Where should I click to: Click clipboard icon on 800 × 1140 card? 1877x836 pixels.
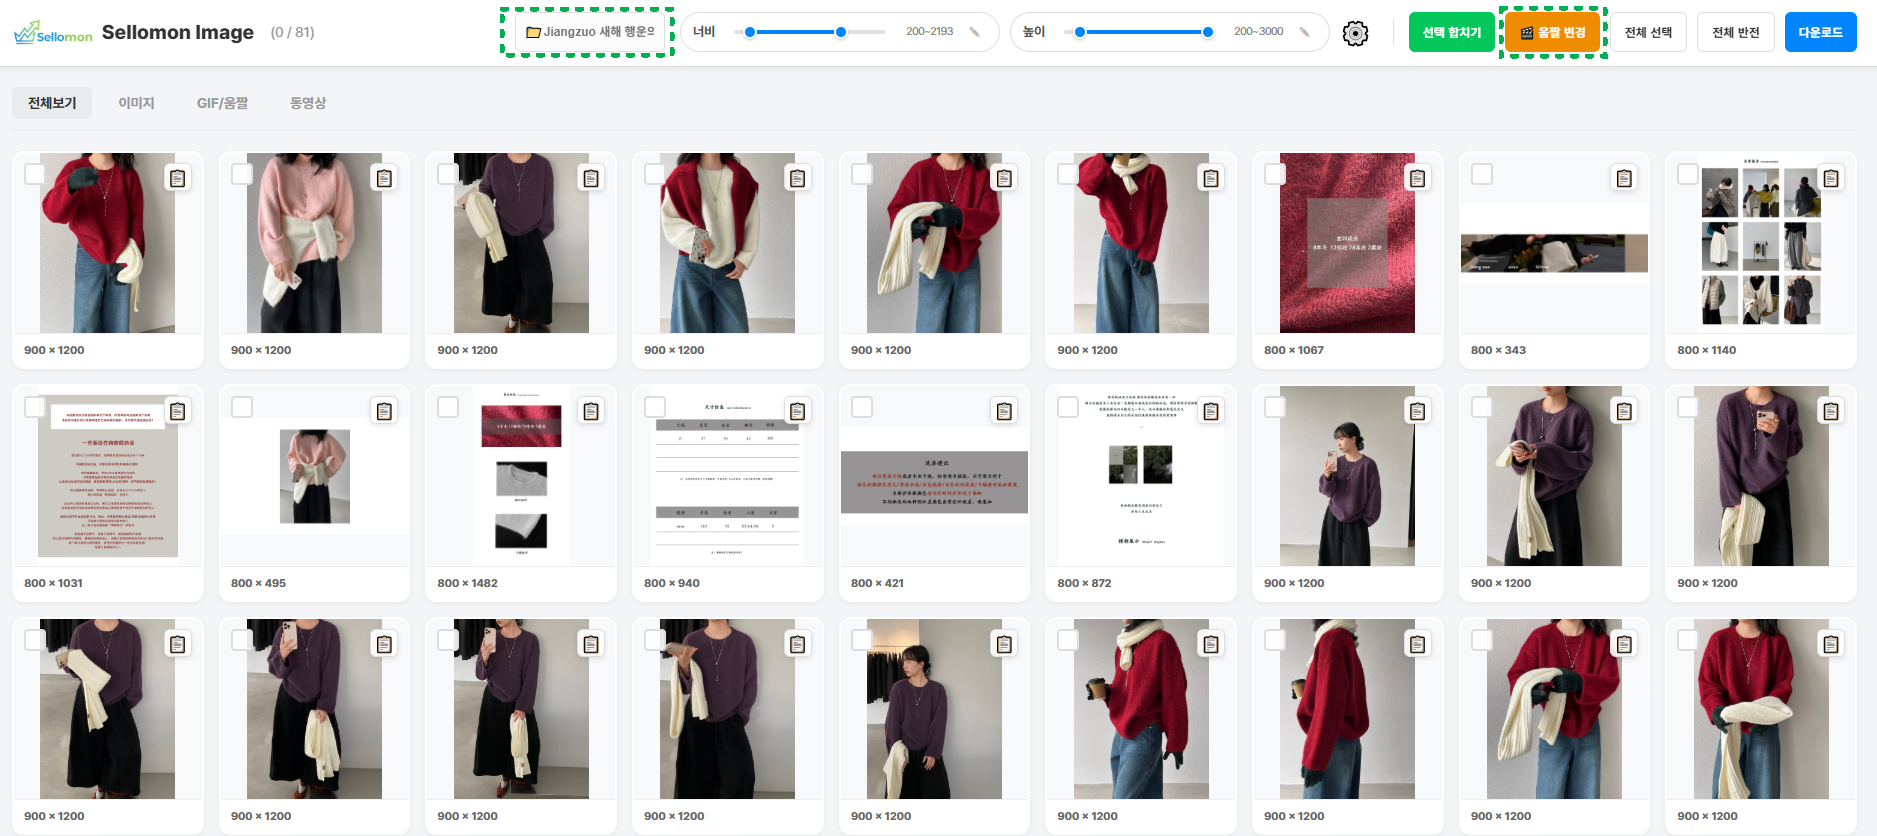(1831, 178)
